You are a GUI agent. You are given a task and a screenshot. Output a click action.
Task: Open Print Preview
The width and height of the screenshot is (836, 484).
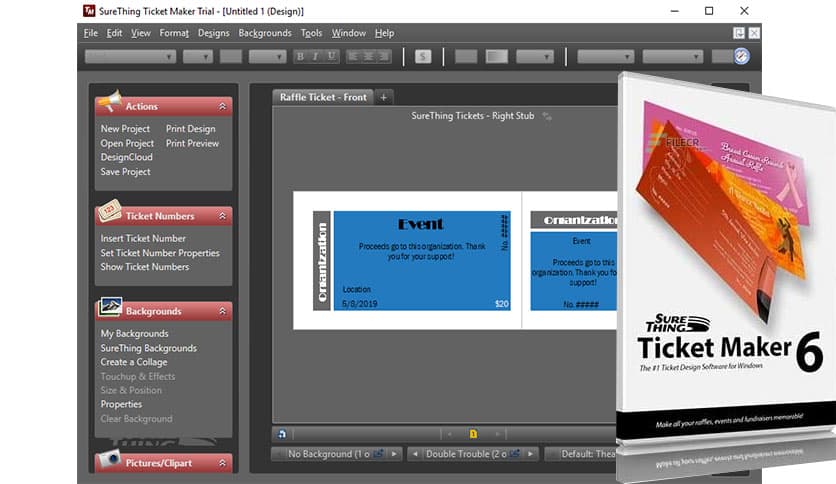coord(192,143)
